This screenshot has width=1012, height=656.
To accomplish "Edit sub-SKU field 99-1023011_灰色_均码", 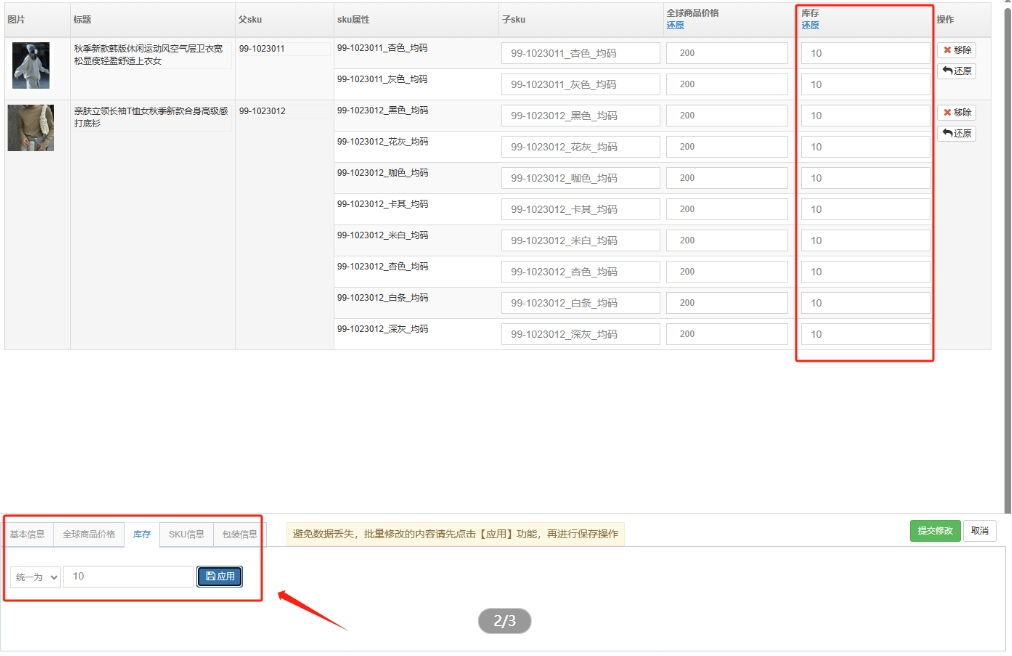I will [x=580, y=84].
